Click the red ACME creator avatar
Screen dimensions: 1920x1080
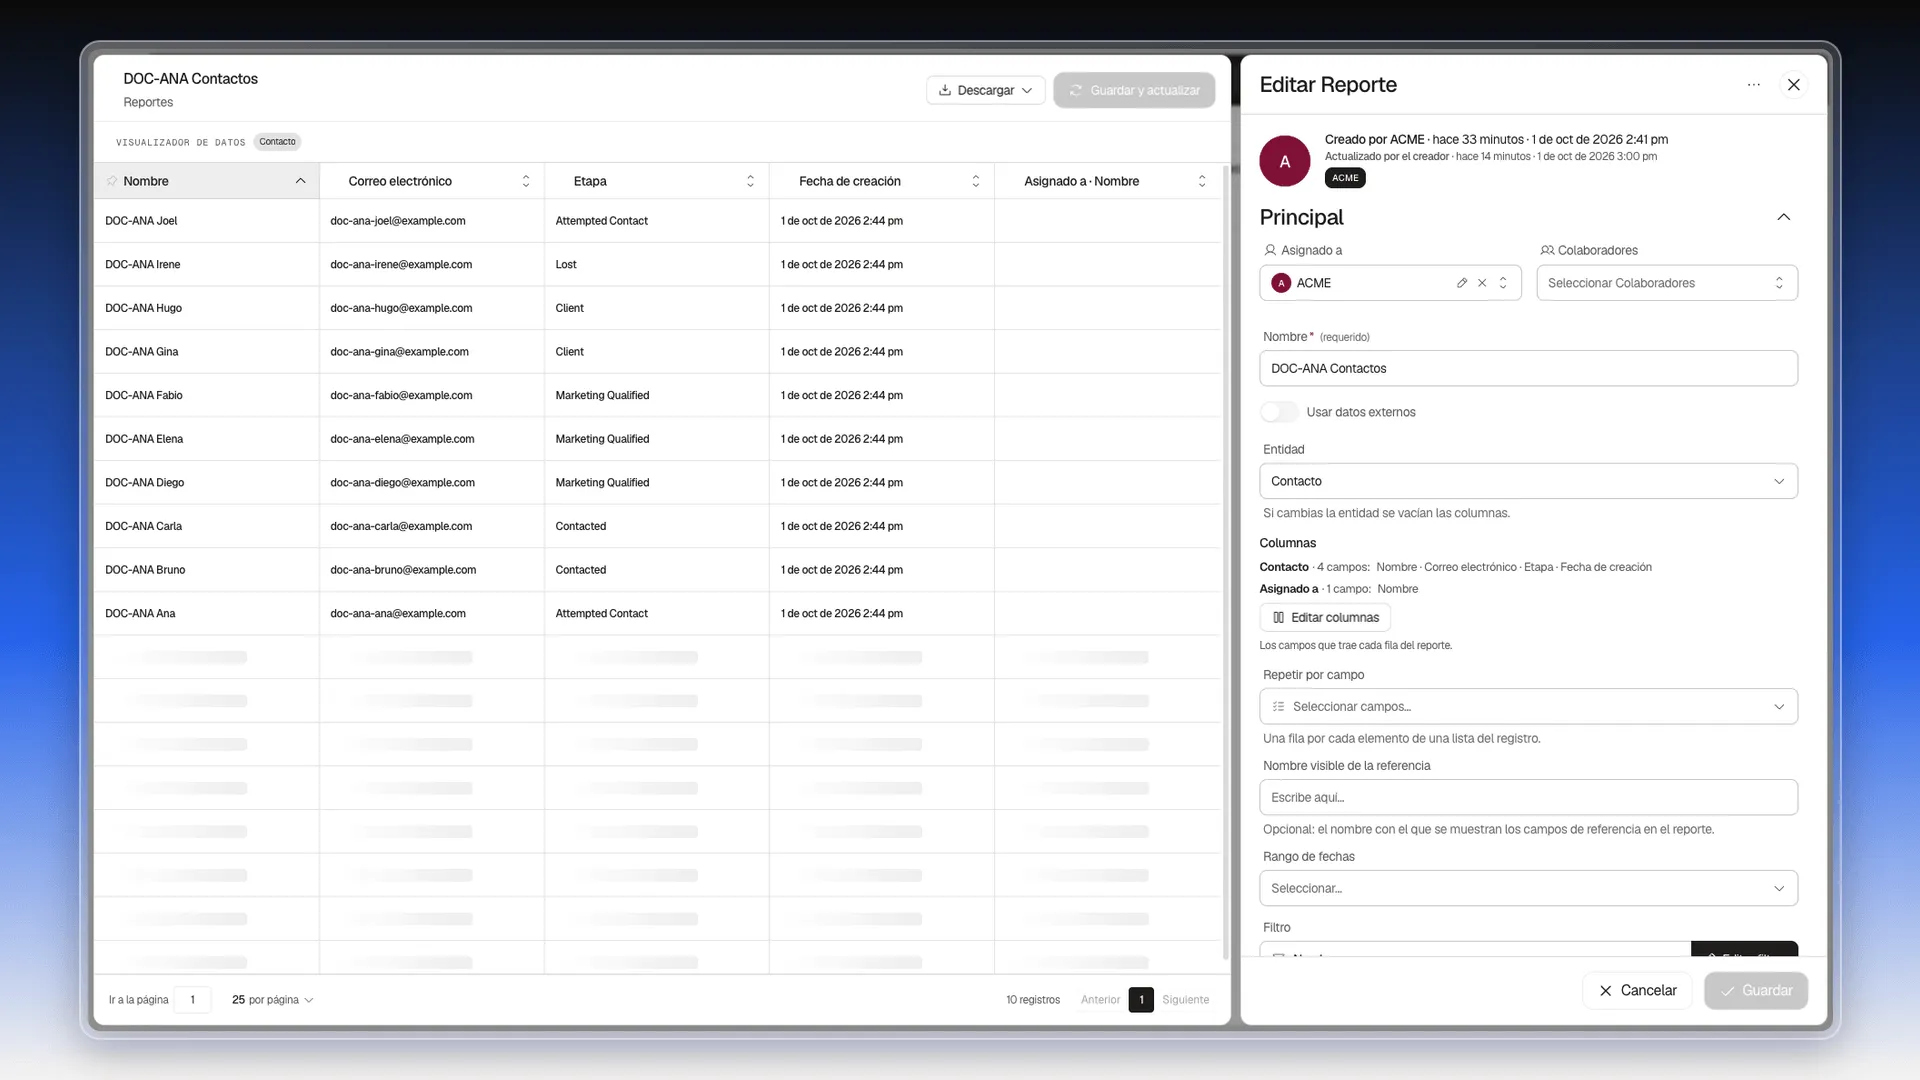click(x=1285, y=161)
